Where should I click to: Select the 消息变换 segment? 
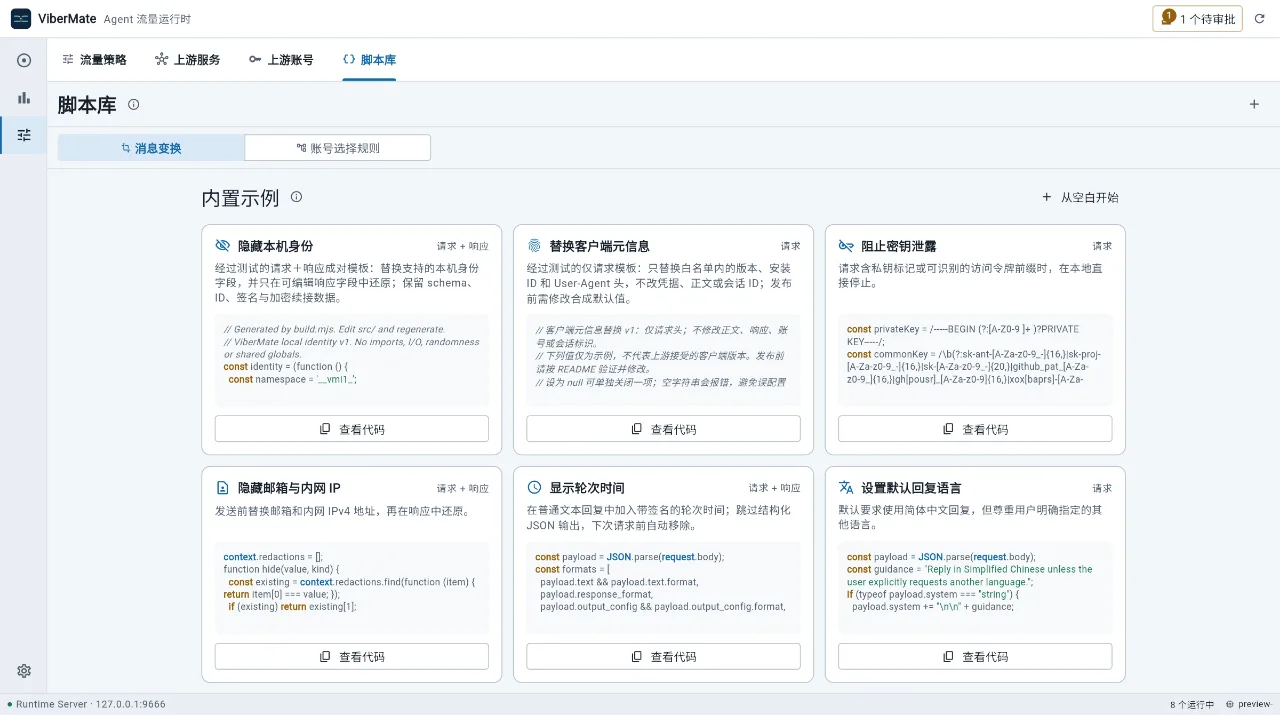click(151, 148)
